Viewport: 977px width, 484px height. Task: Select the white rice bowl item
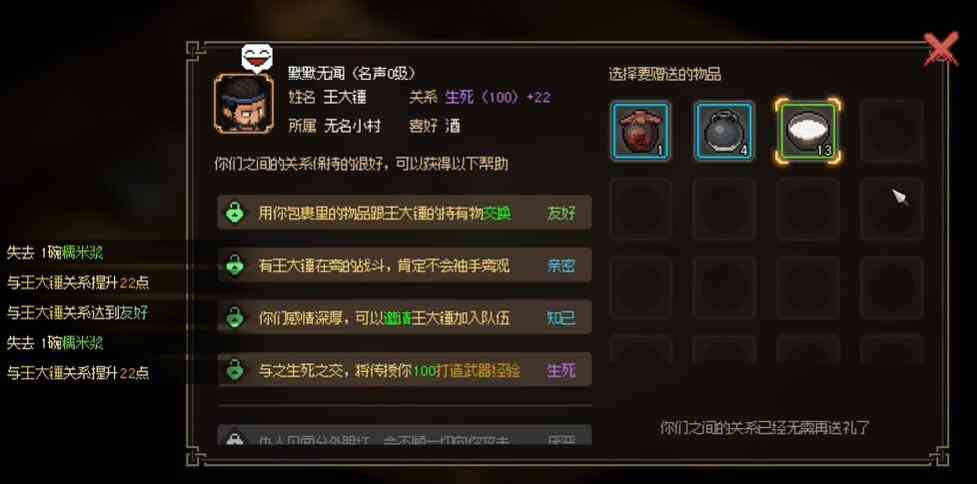click(808, 131)
